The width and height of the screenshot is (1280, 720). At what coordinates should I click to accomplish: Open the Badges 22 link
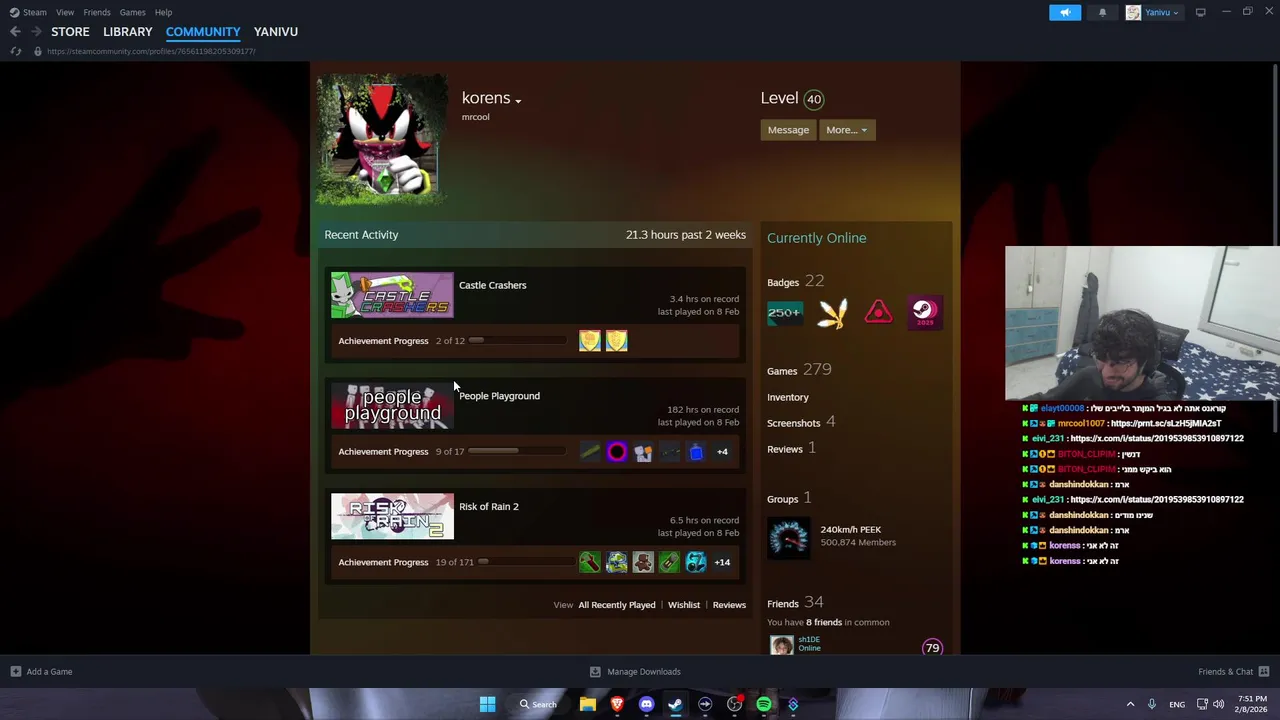(795, 282)
